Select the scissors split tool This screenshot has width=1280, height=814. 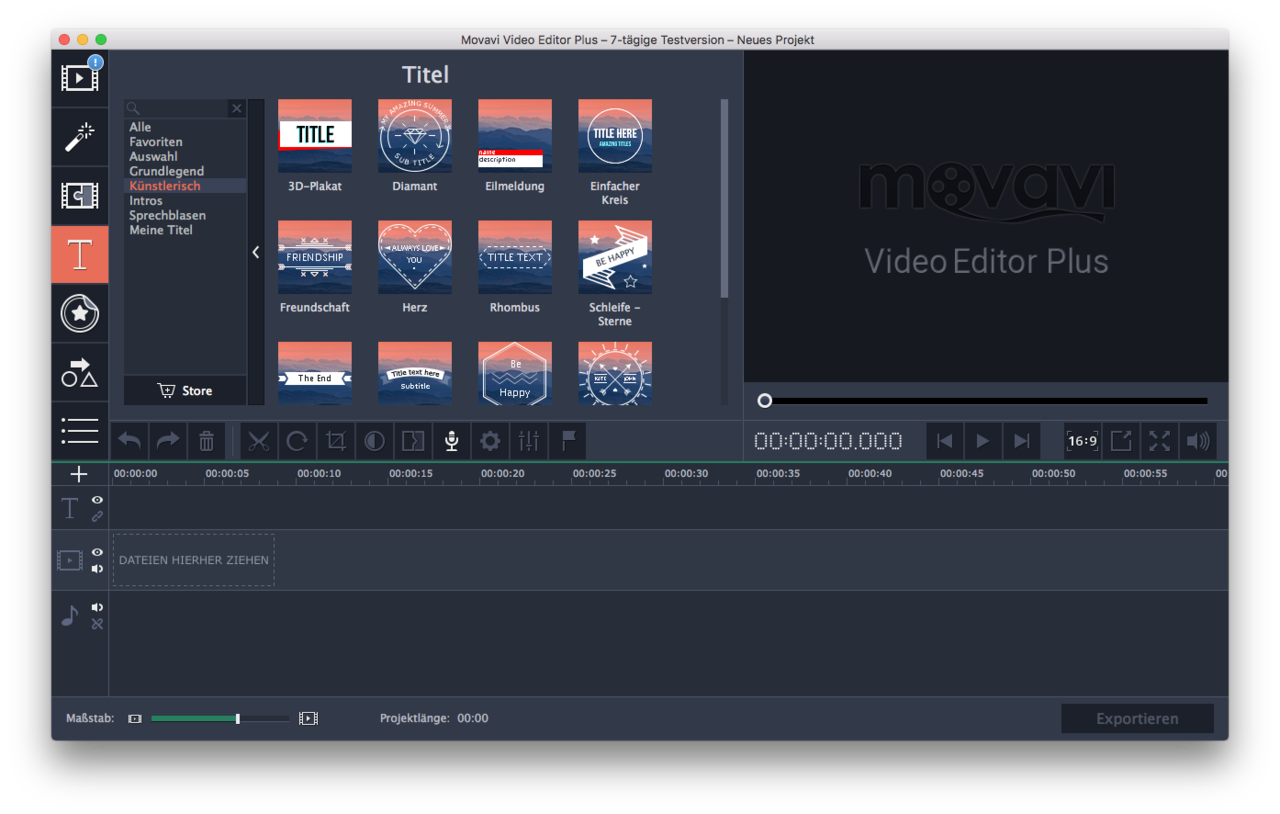[x=259, y=441]
